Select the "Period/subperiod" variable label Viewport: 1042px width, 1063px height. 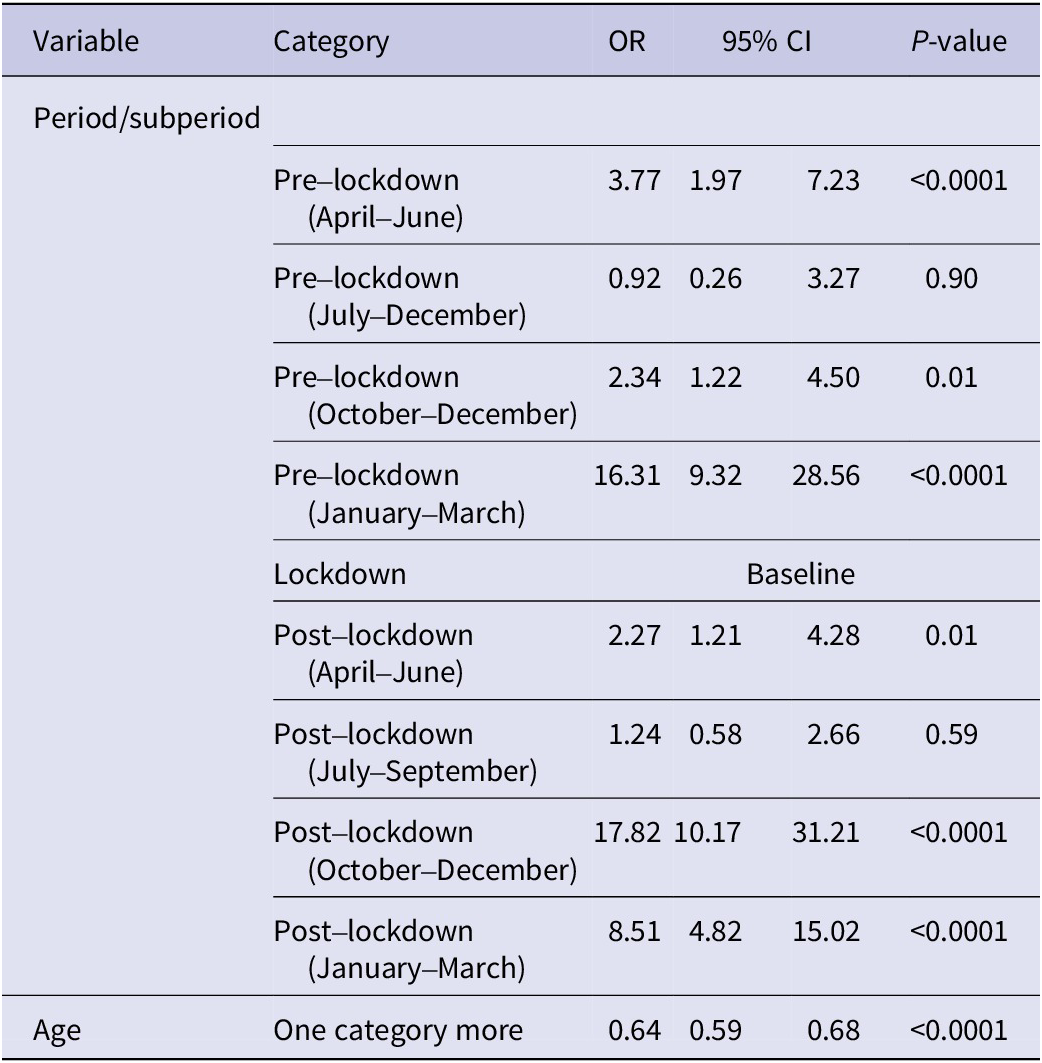coord(147,118)
